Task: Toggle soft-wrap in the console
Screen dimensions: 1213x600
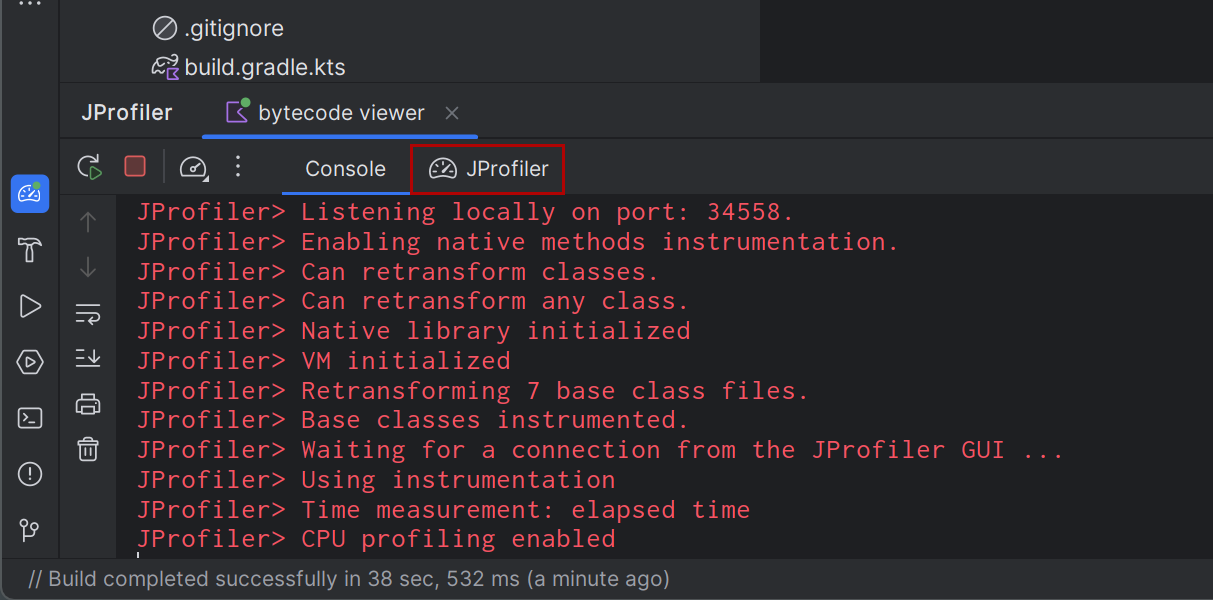Action: click(x=88, y=314)
